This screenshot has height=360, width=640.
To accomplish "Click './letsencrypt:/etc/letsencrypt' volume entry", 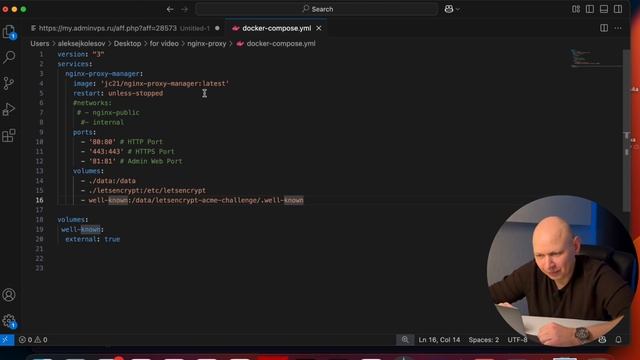I will tap(147, 191).
